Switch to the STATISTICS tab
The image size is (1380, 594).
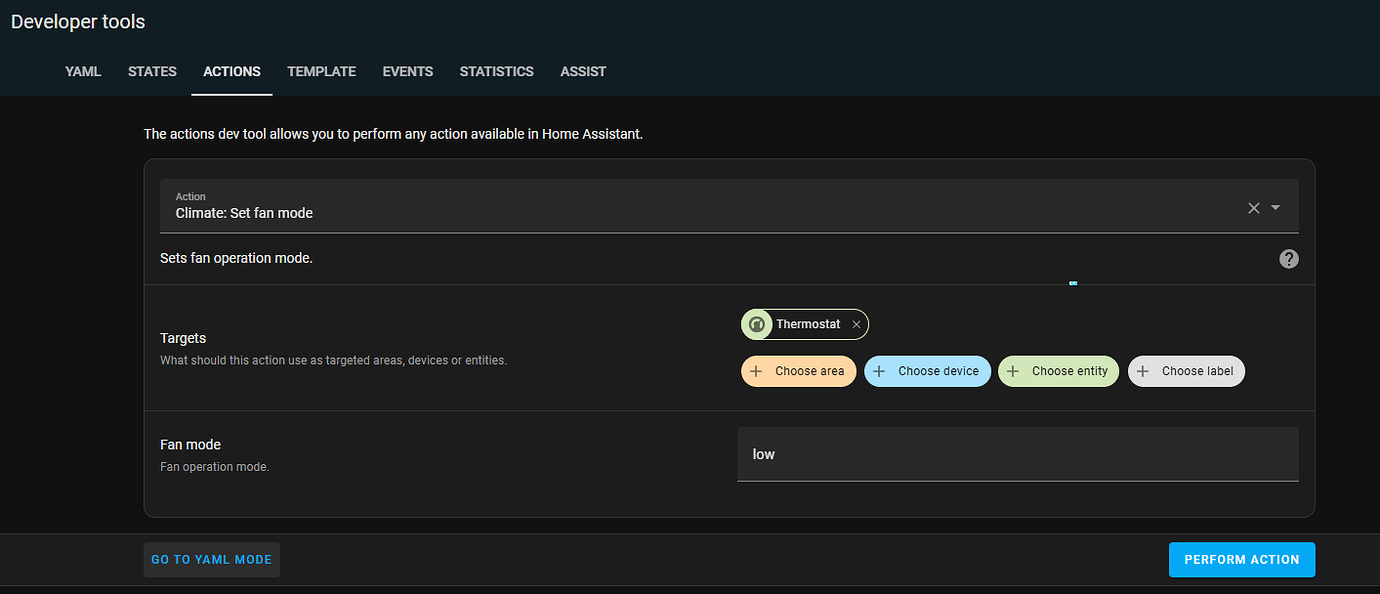(496, 71)
